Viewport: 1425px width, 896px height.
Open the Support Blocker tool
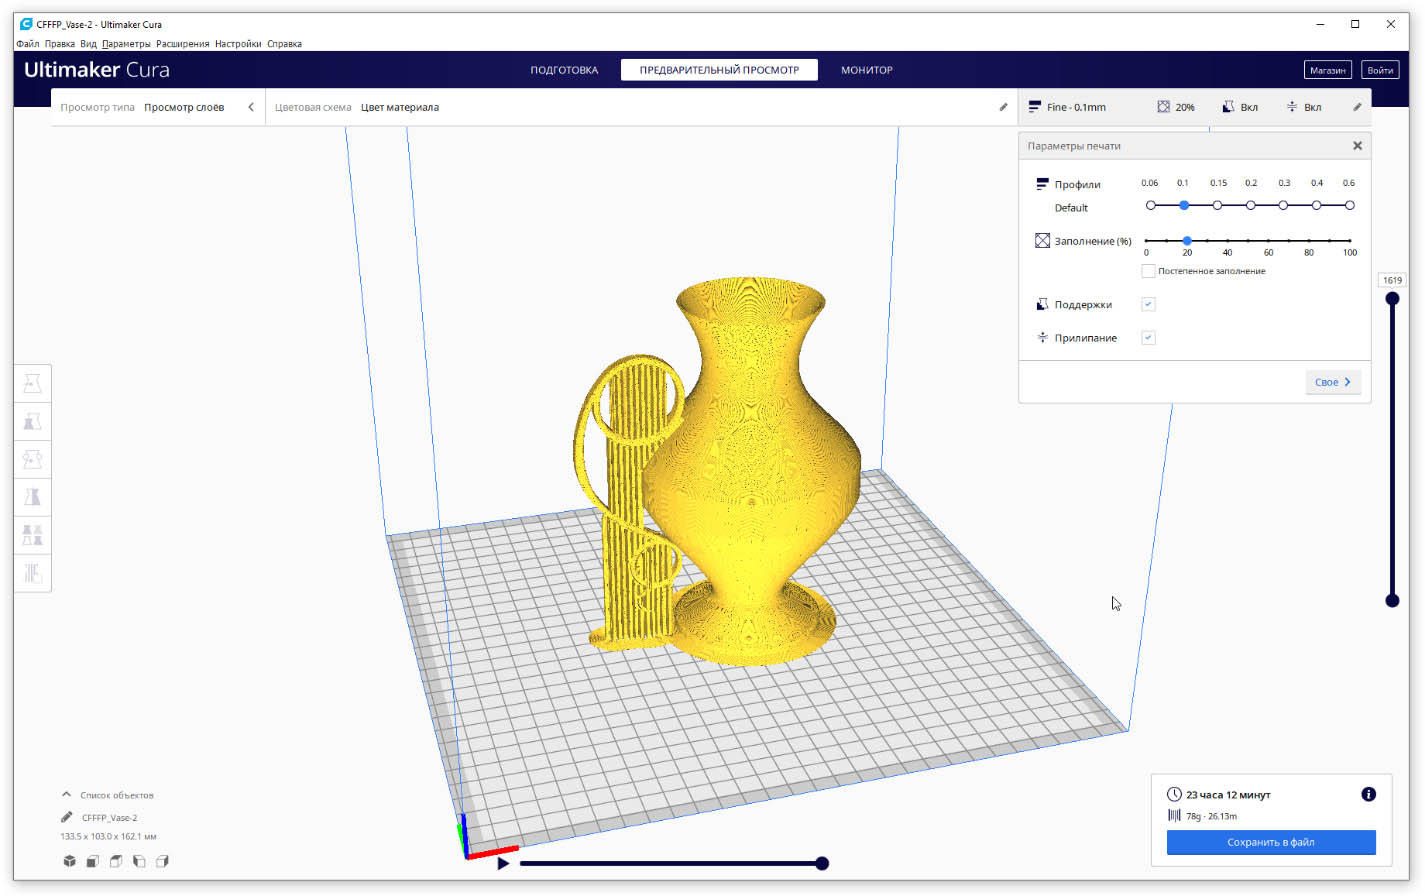[32, 573]
